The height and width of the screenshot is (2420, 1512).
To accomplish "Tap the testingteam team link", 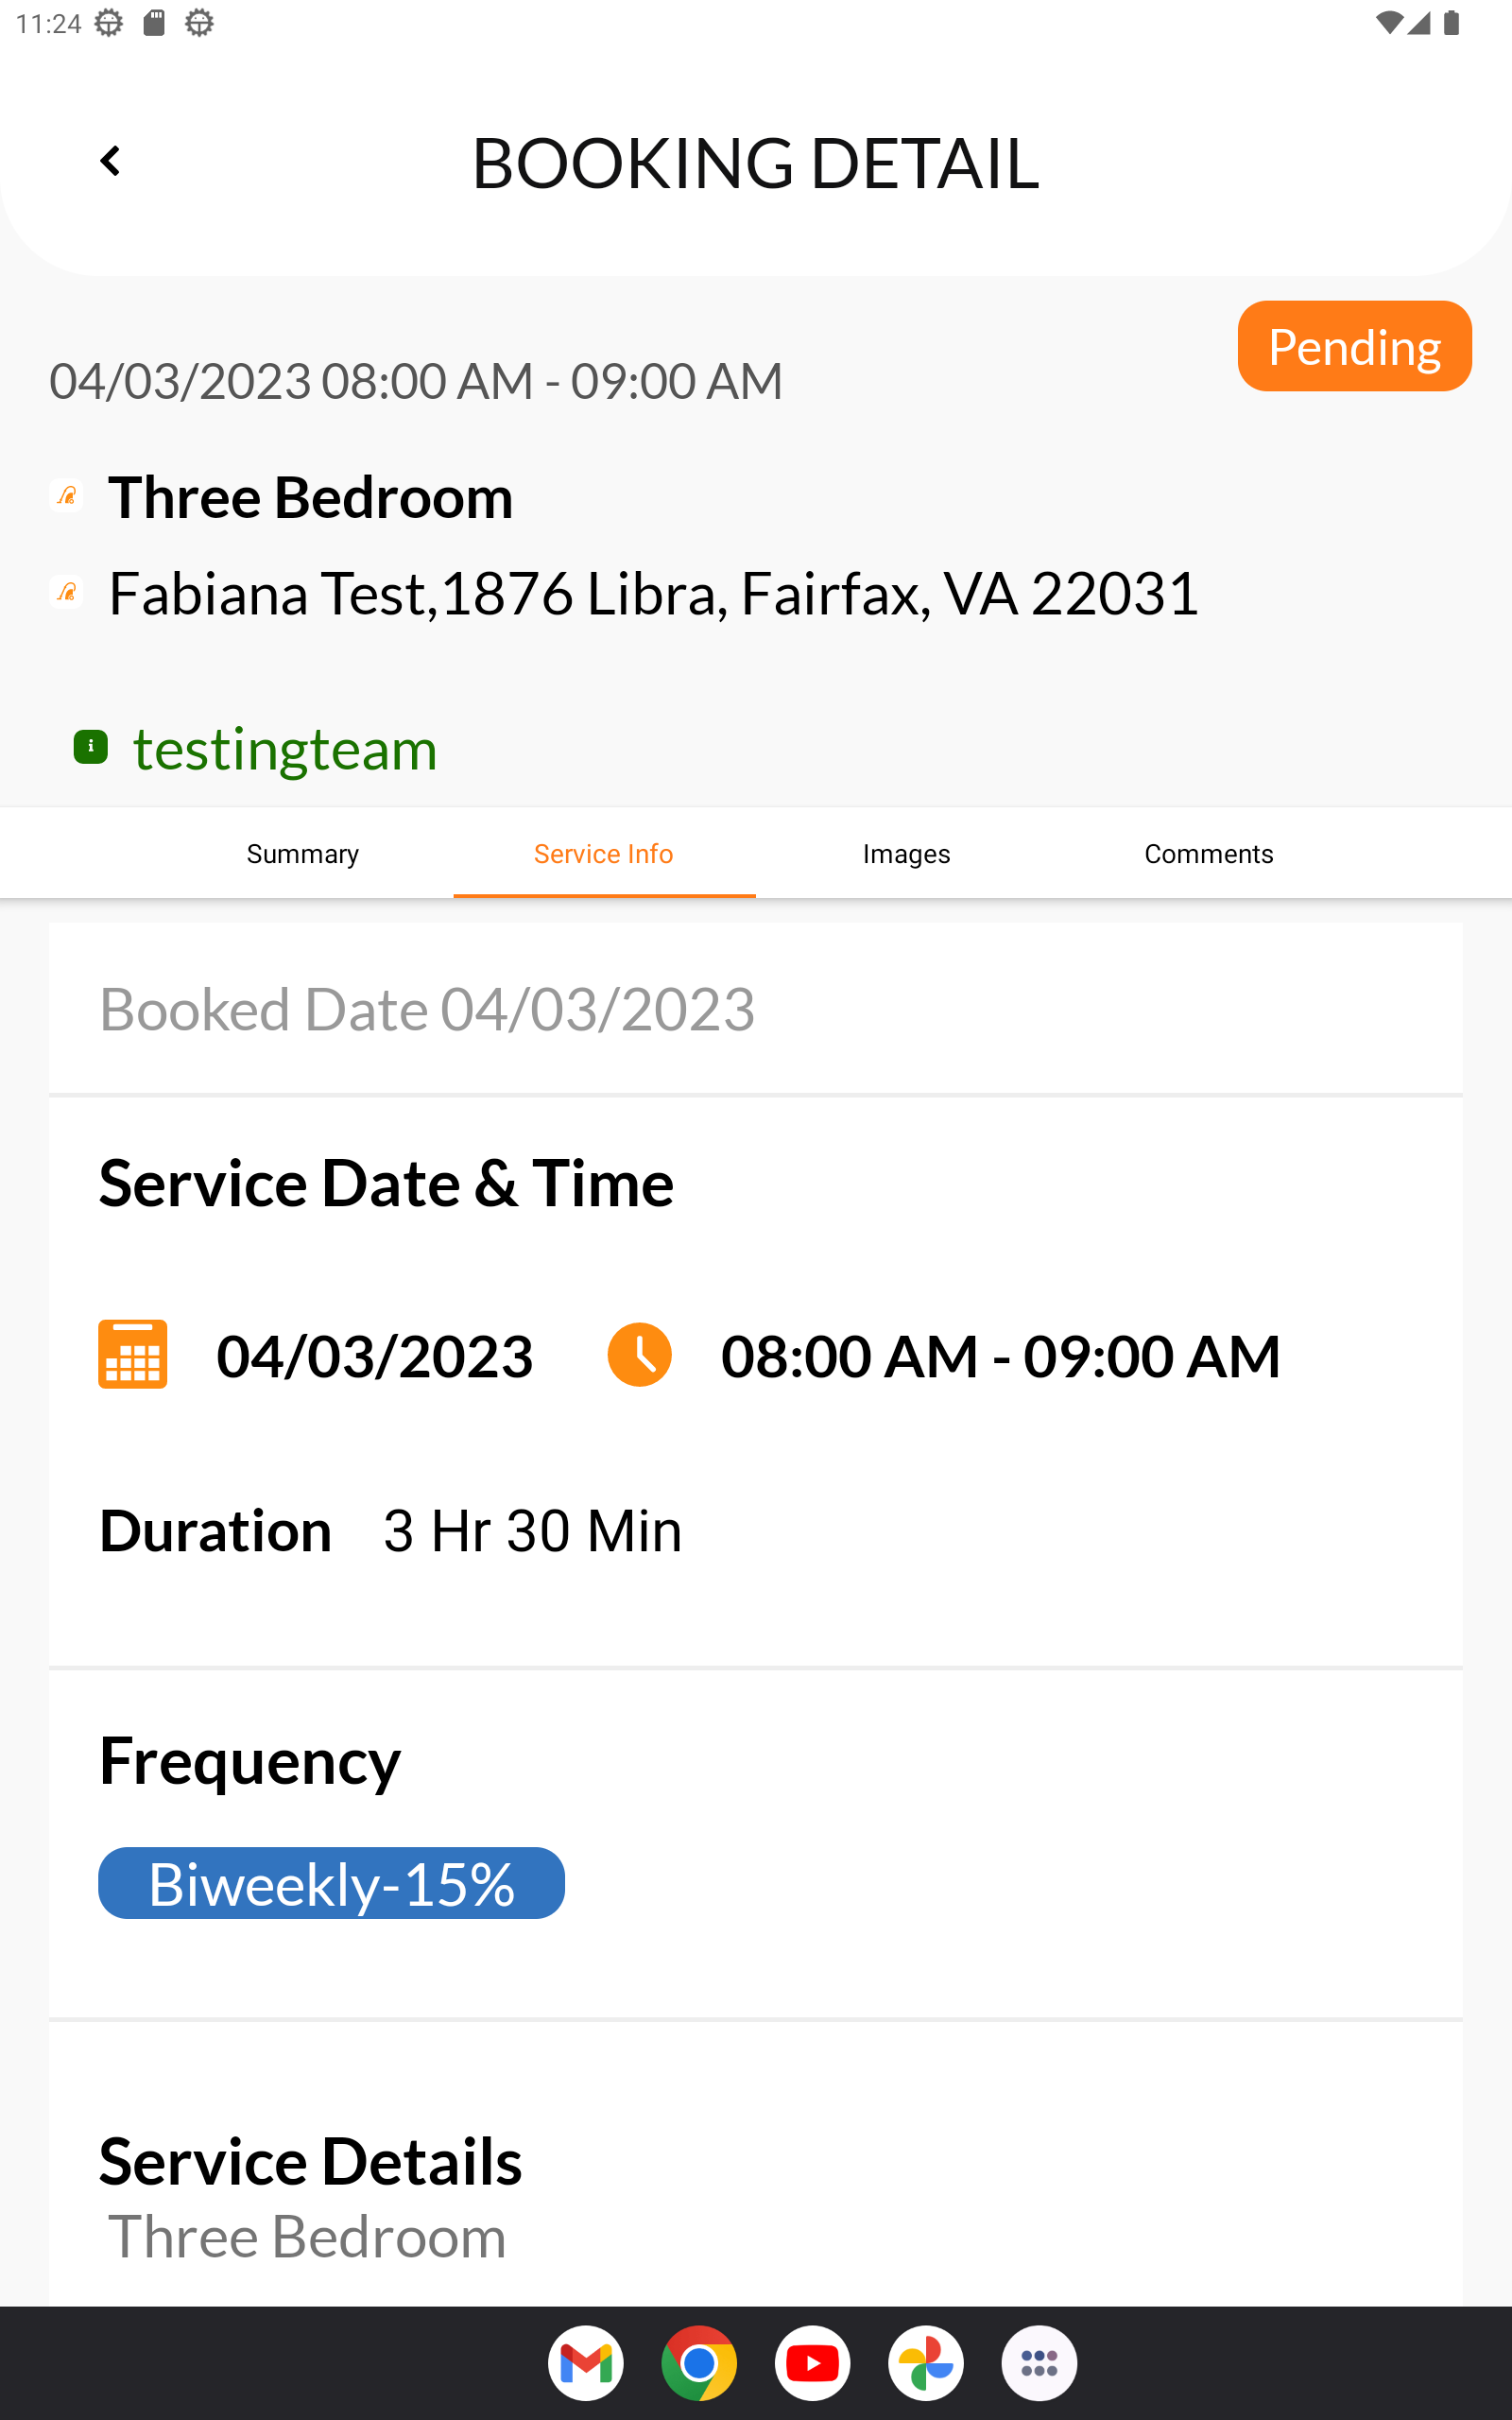I will (285, 749).
